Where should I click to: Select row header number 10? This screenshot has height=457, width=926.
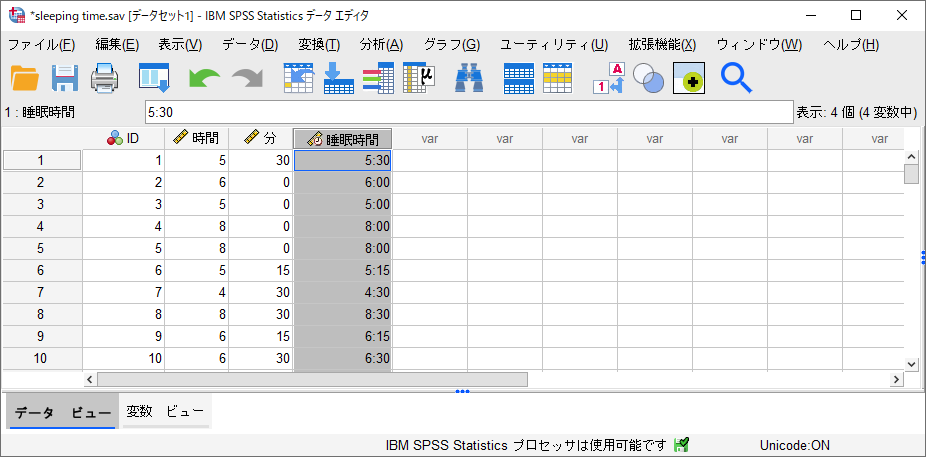tap(41, 360)
